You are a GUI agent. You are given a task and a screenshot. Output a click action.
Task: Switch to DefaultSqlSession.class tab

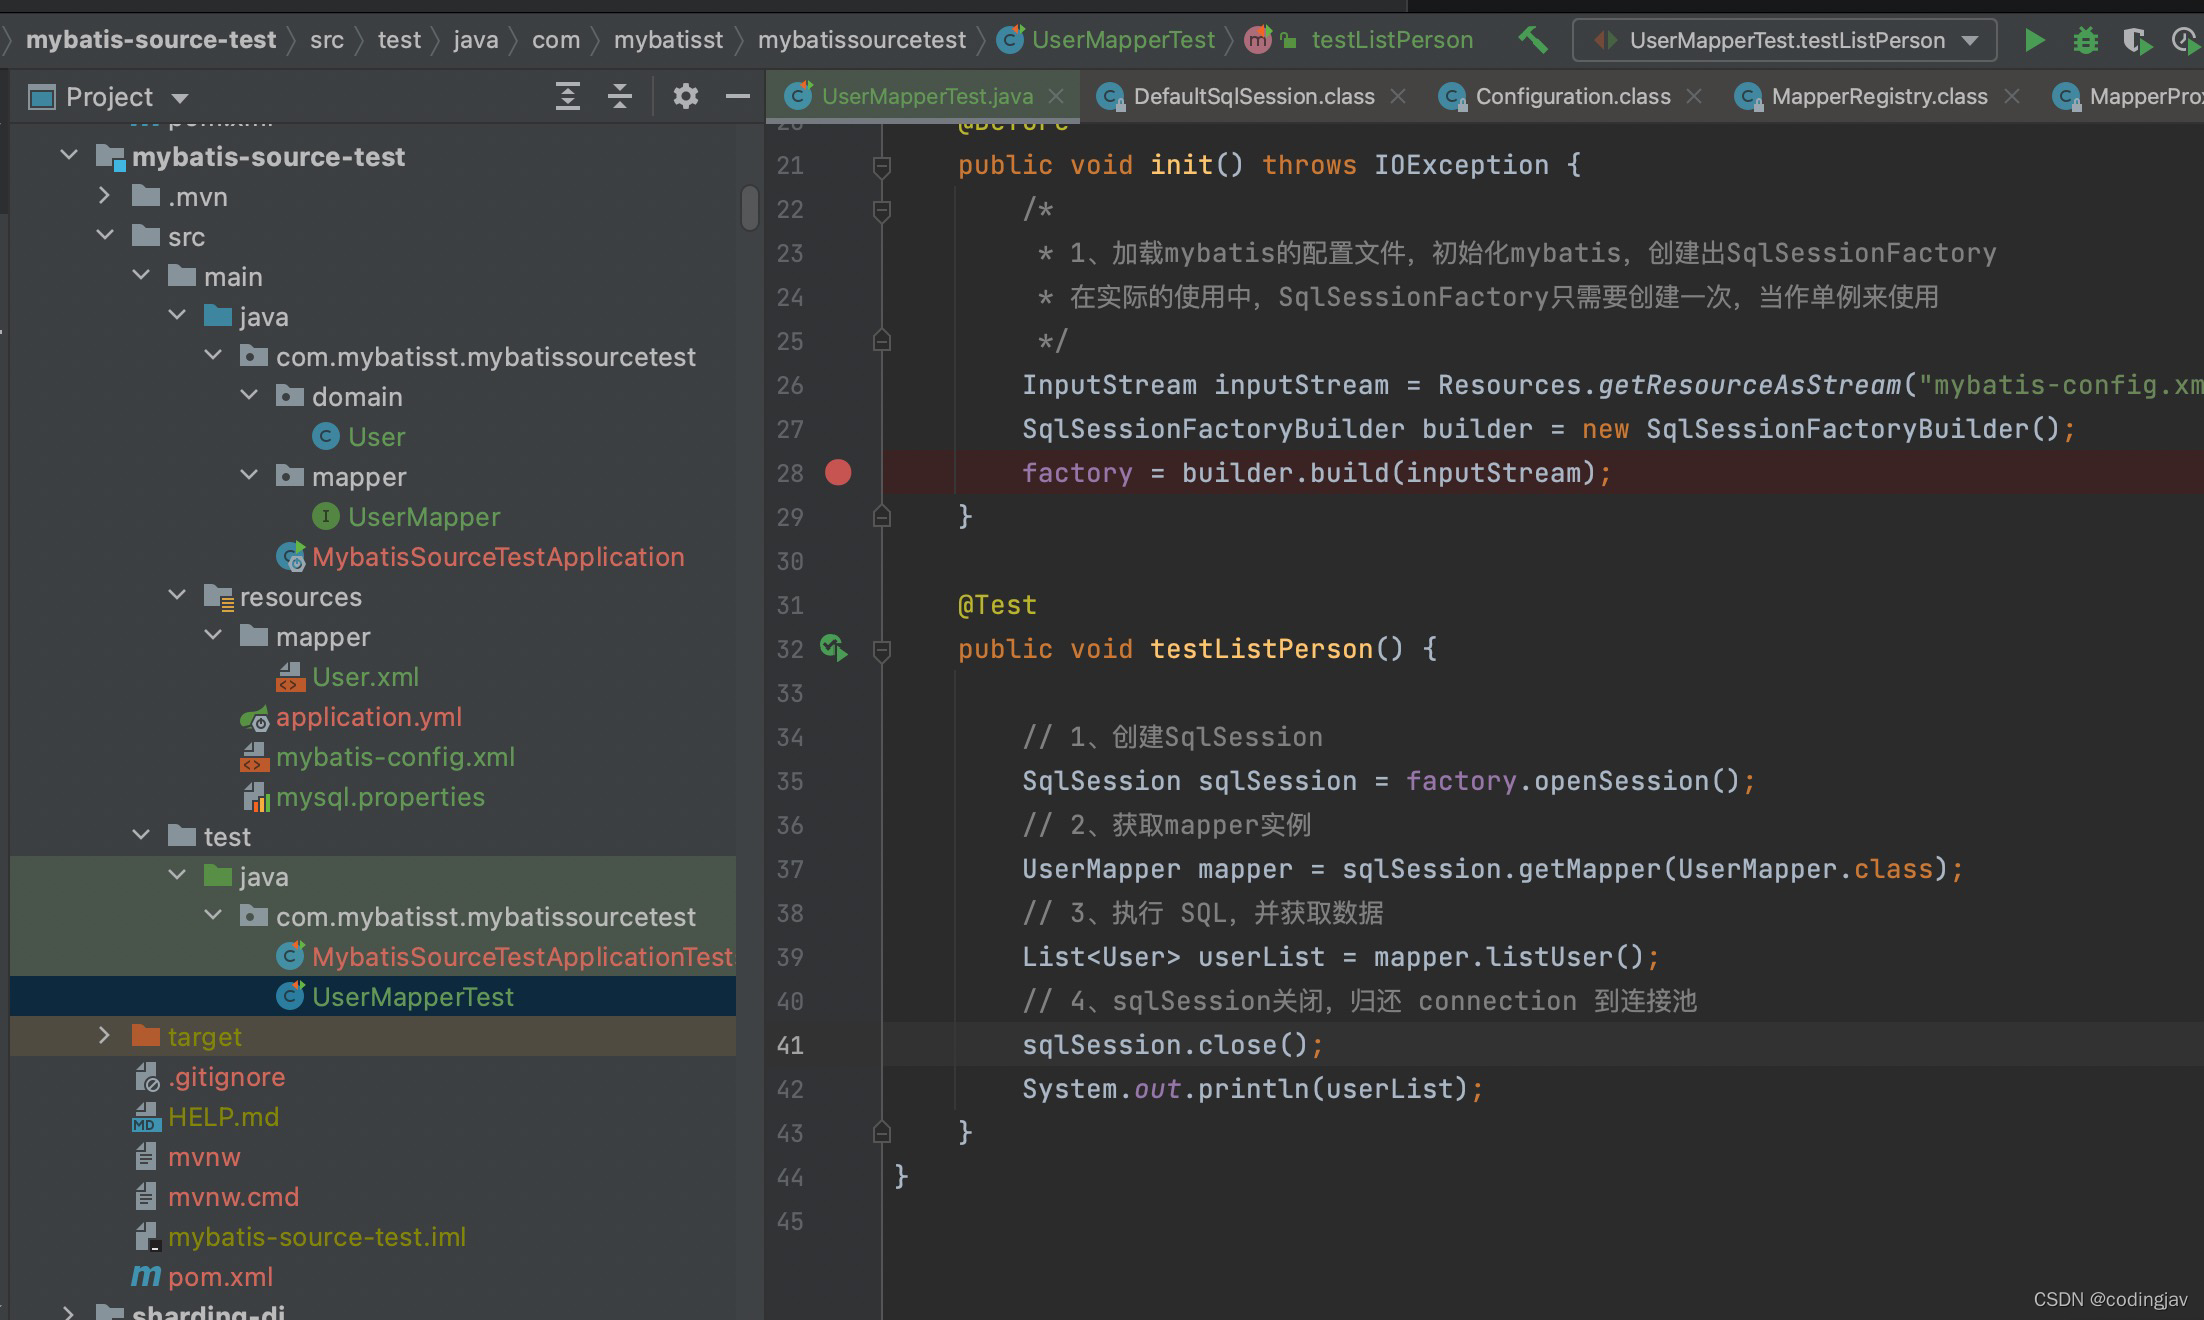[x=1252, y=96]
